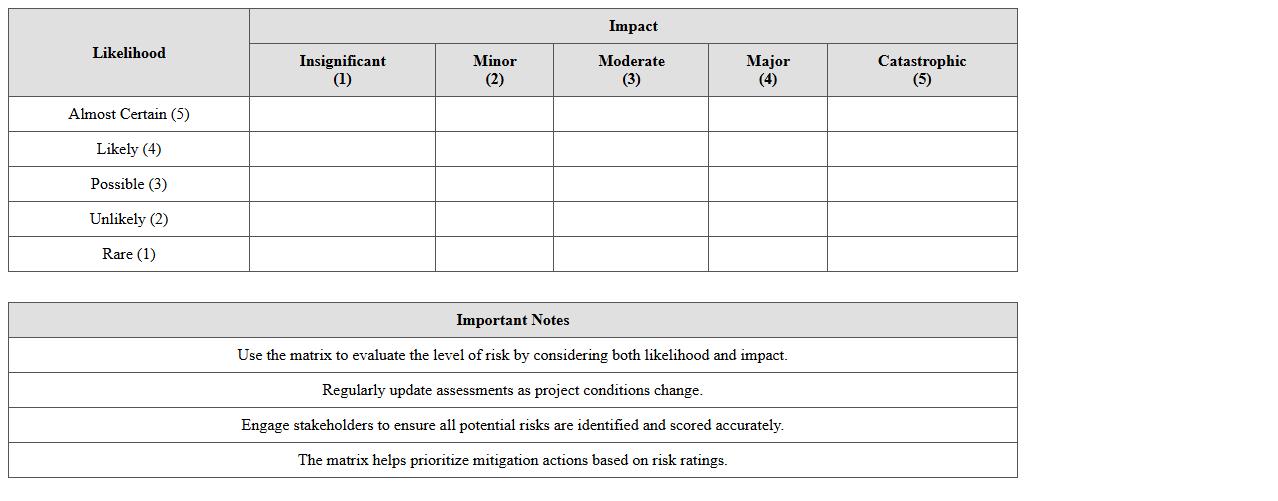Click the Likelihood header cell
This screenshot has width=1278, height=501.
[x=129, y=53]
